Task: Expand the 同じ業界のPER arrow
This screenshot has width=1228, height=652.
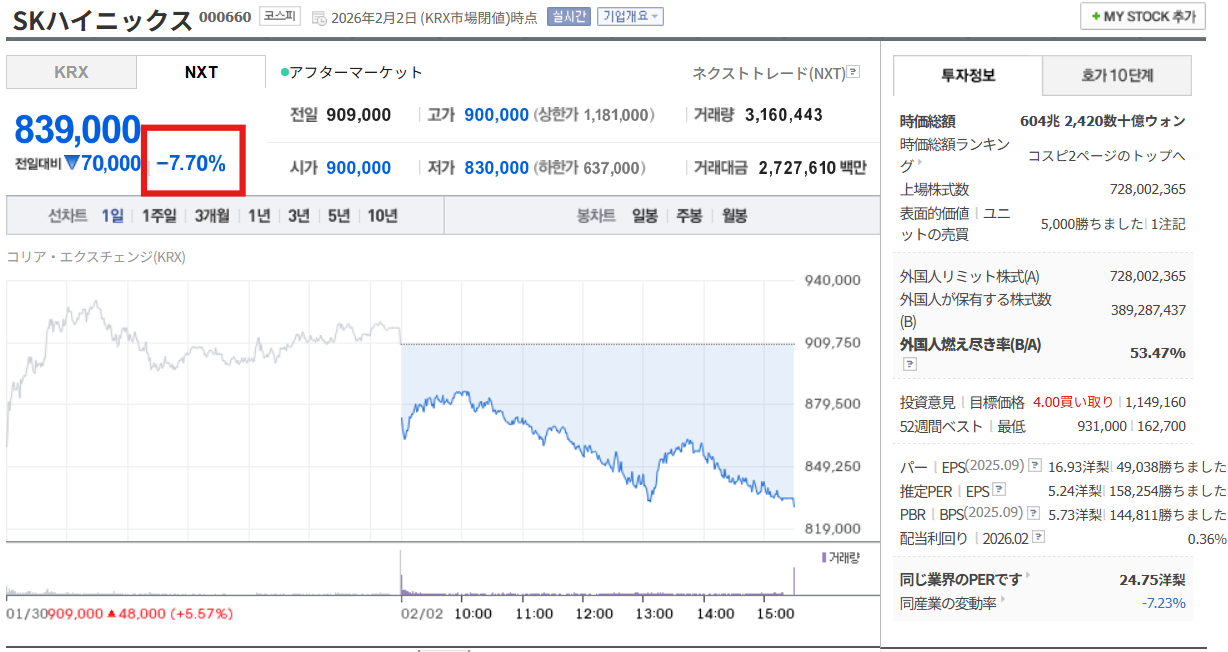Action: click(1027, 577)
